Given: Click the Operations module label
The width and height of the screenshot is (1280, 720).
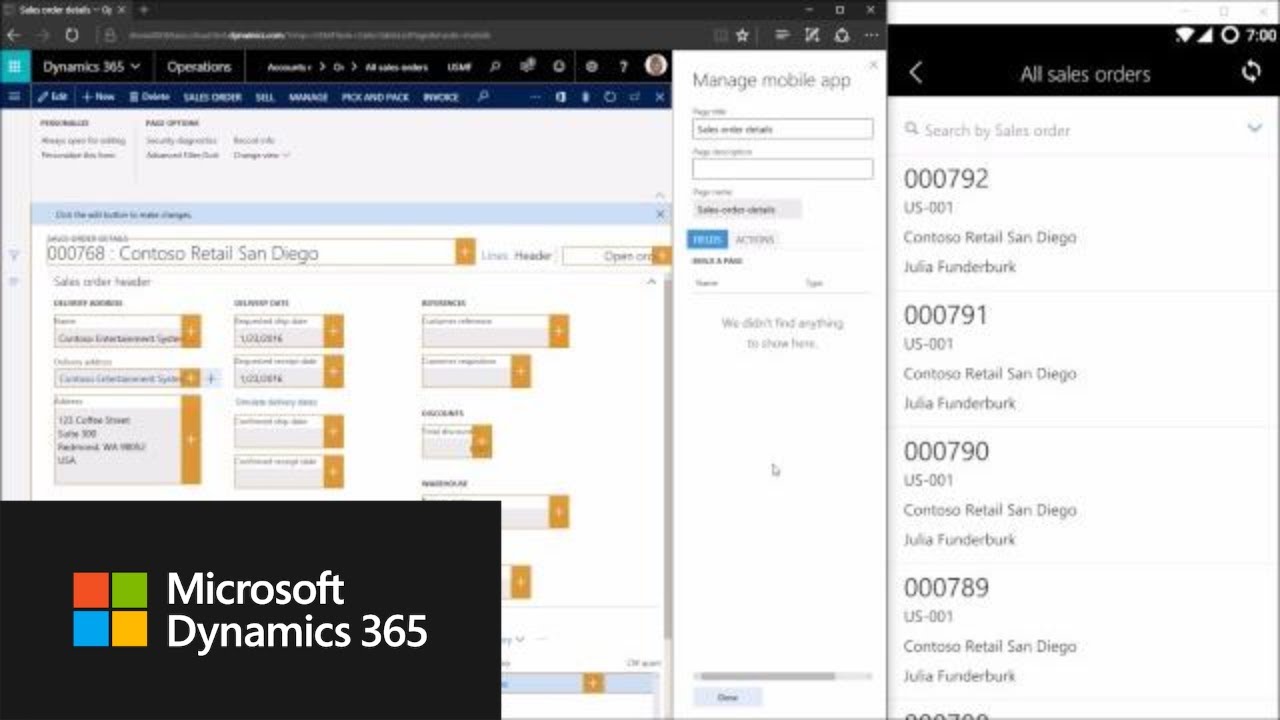Looking at the screenshot, I should point(199,67).
